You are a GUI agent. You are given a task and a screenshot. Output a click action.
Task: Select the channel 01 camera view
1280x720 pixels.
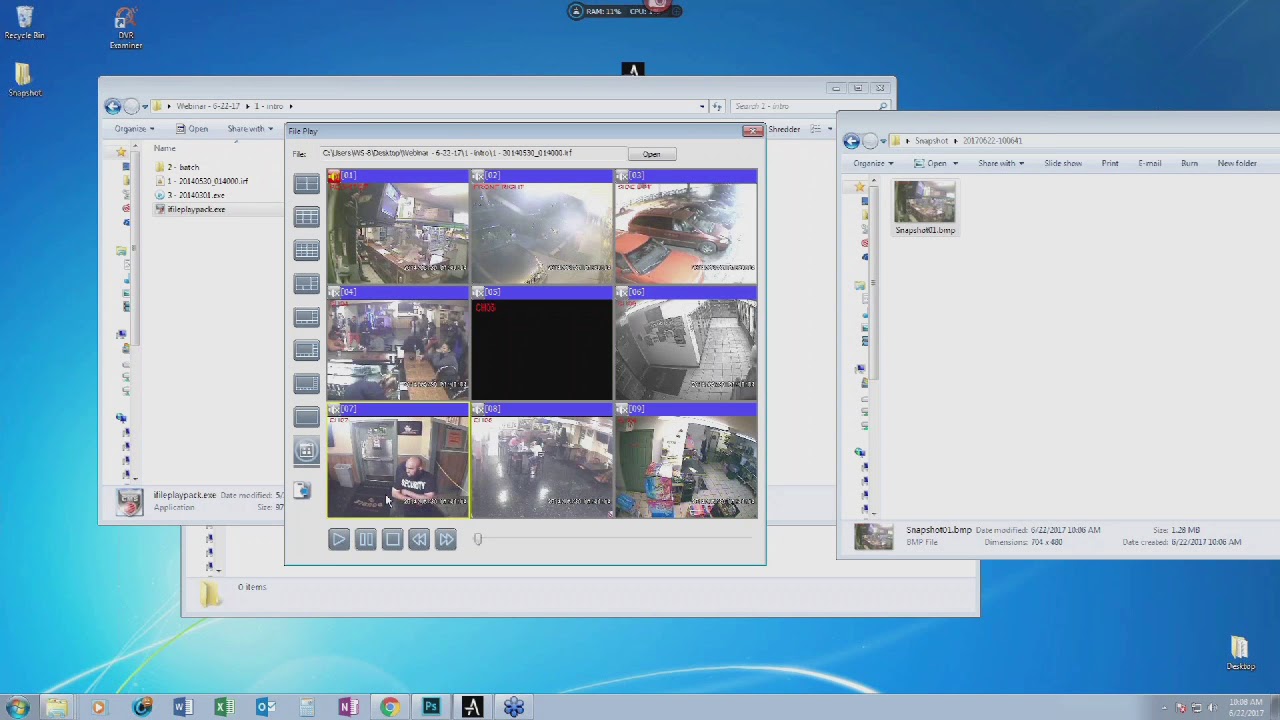click(398, 228)
